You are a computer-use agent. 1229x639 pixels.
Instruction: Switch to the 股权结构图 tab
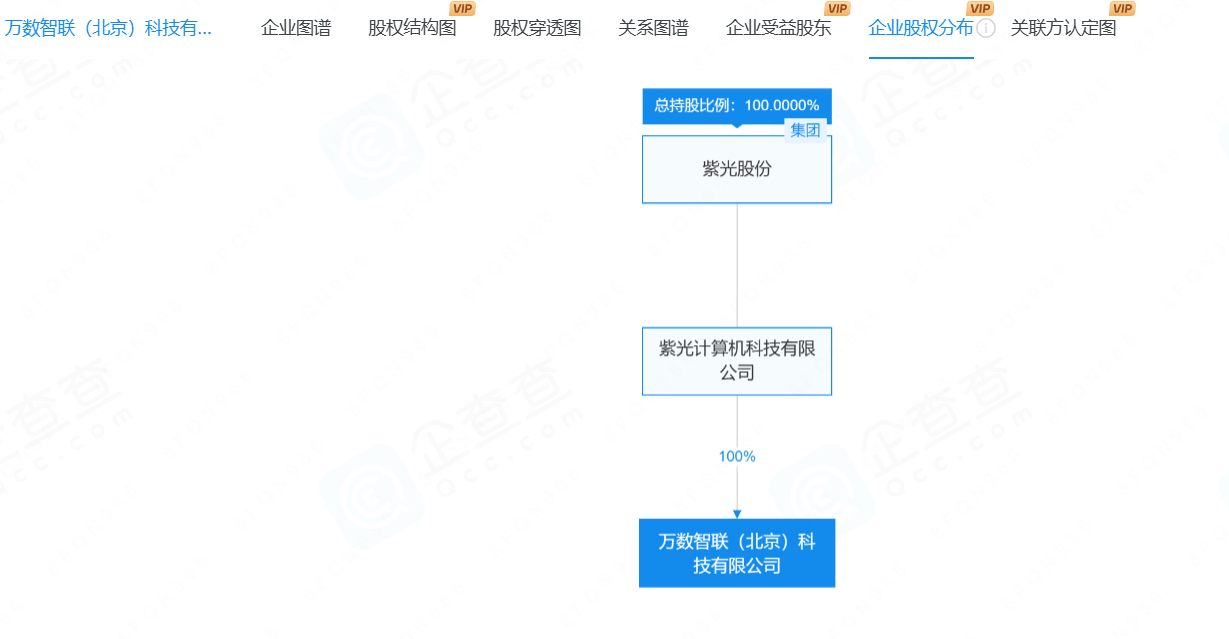[412, 28]
